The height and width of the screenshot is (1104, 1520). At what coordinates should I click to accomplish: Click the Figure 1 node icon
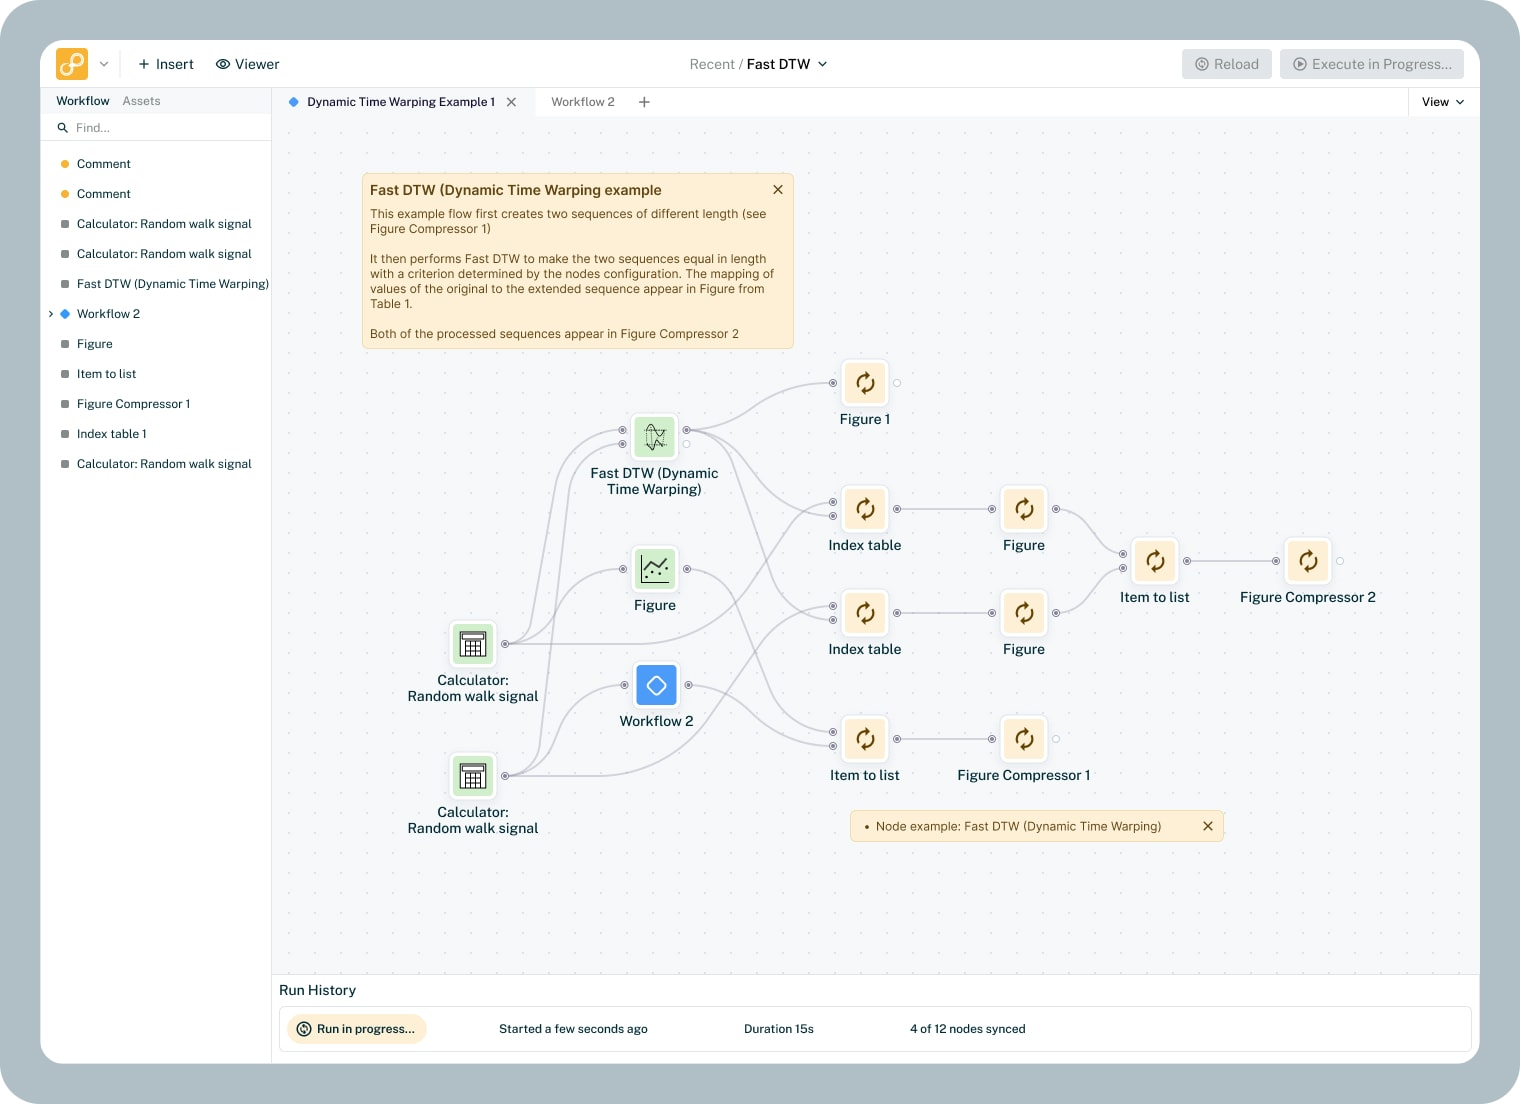(865, 383)
